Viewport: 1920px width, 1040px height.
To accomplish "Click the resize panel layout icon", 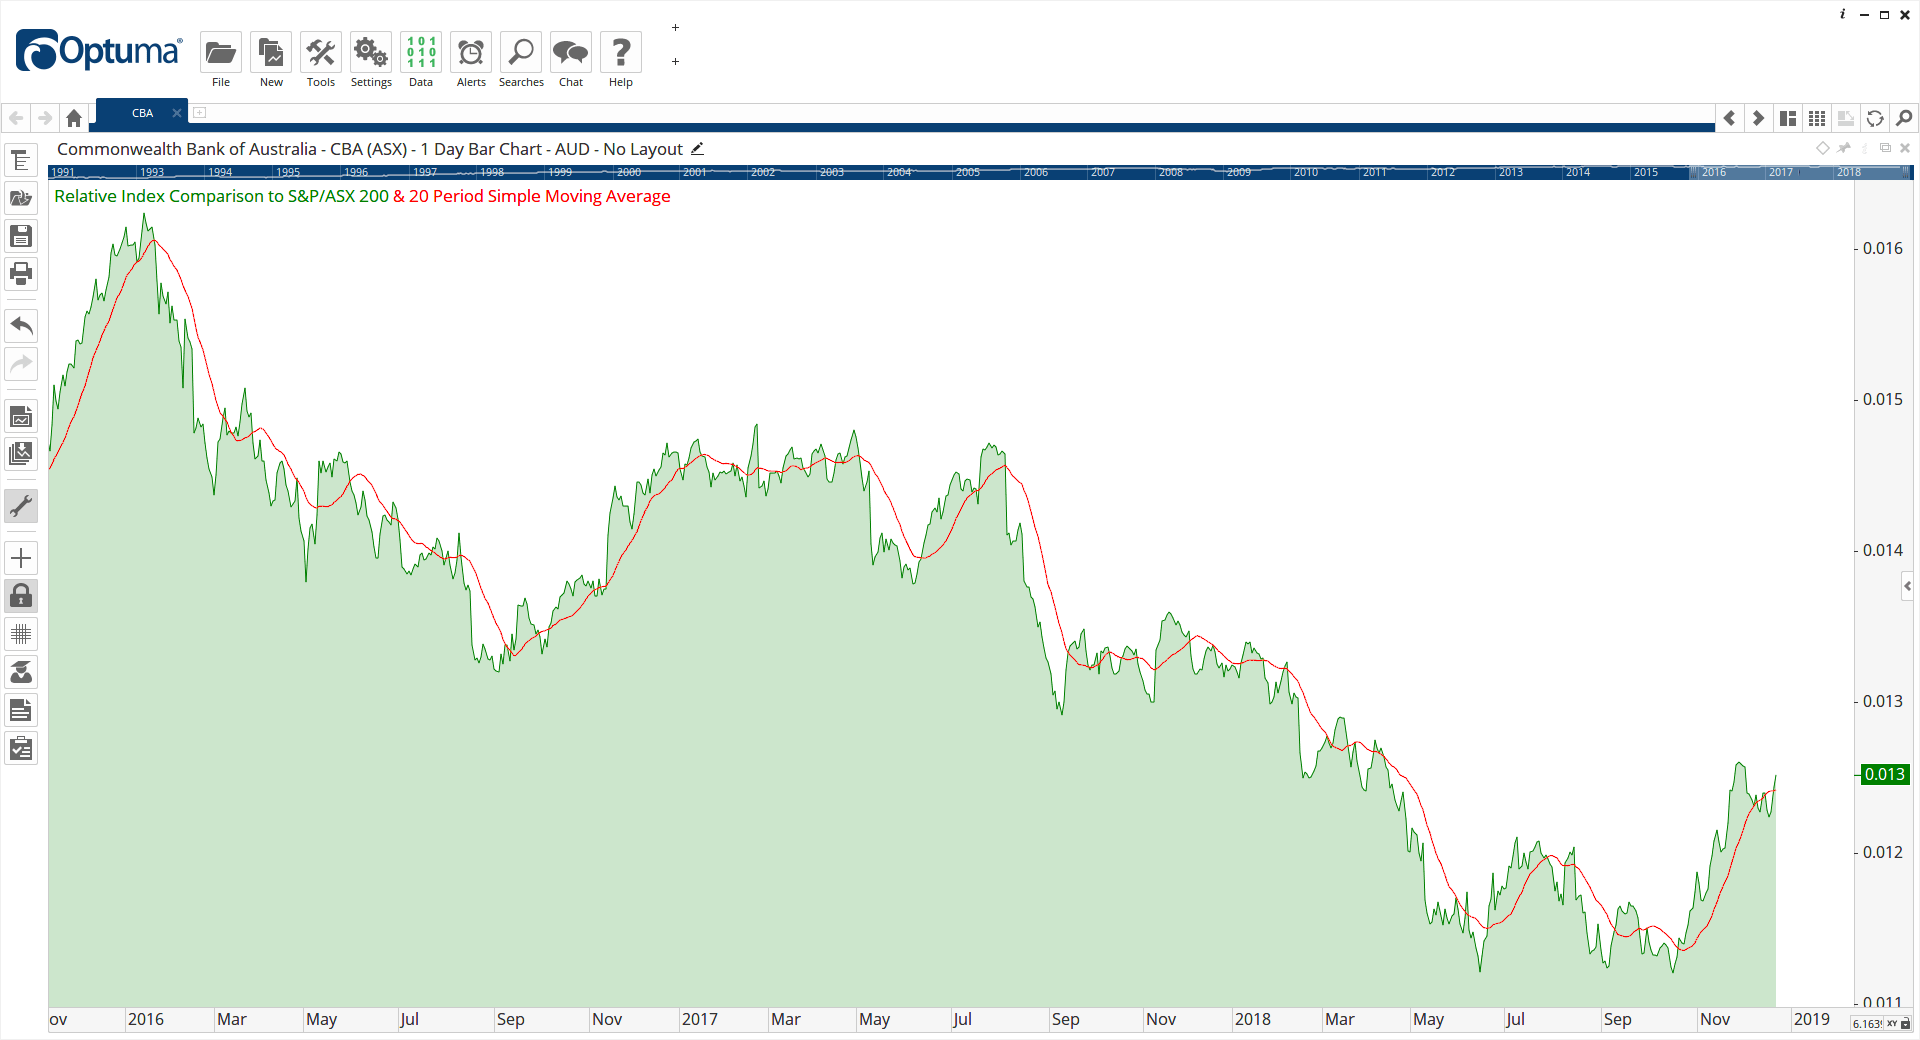I will coord(1846,118).
